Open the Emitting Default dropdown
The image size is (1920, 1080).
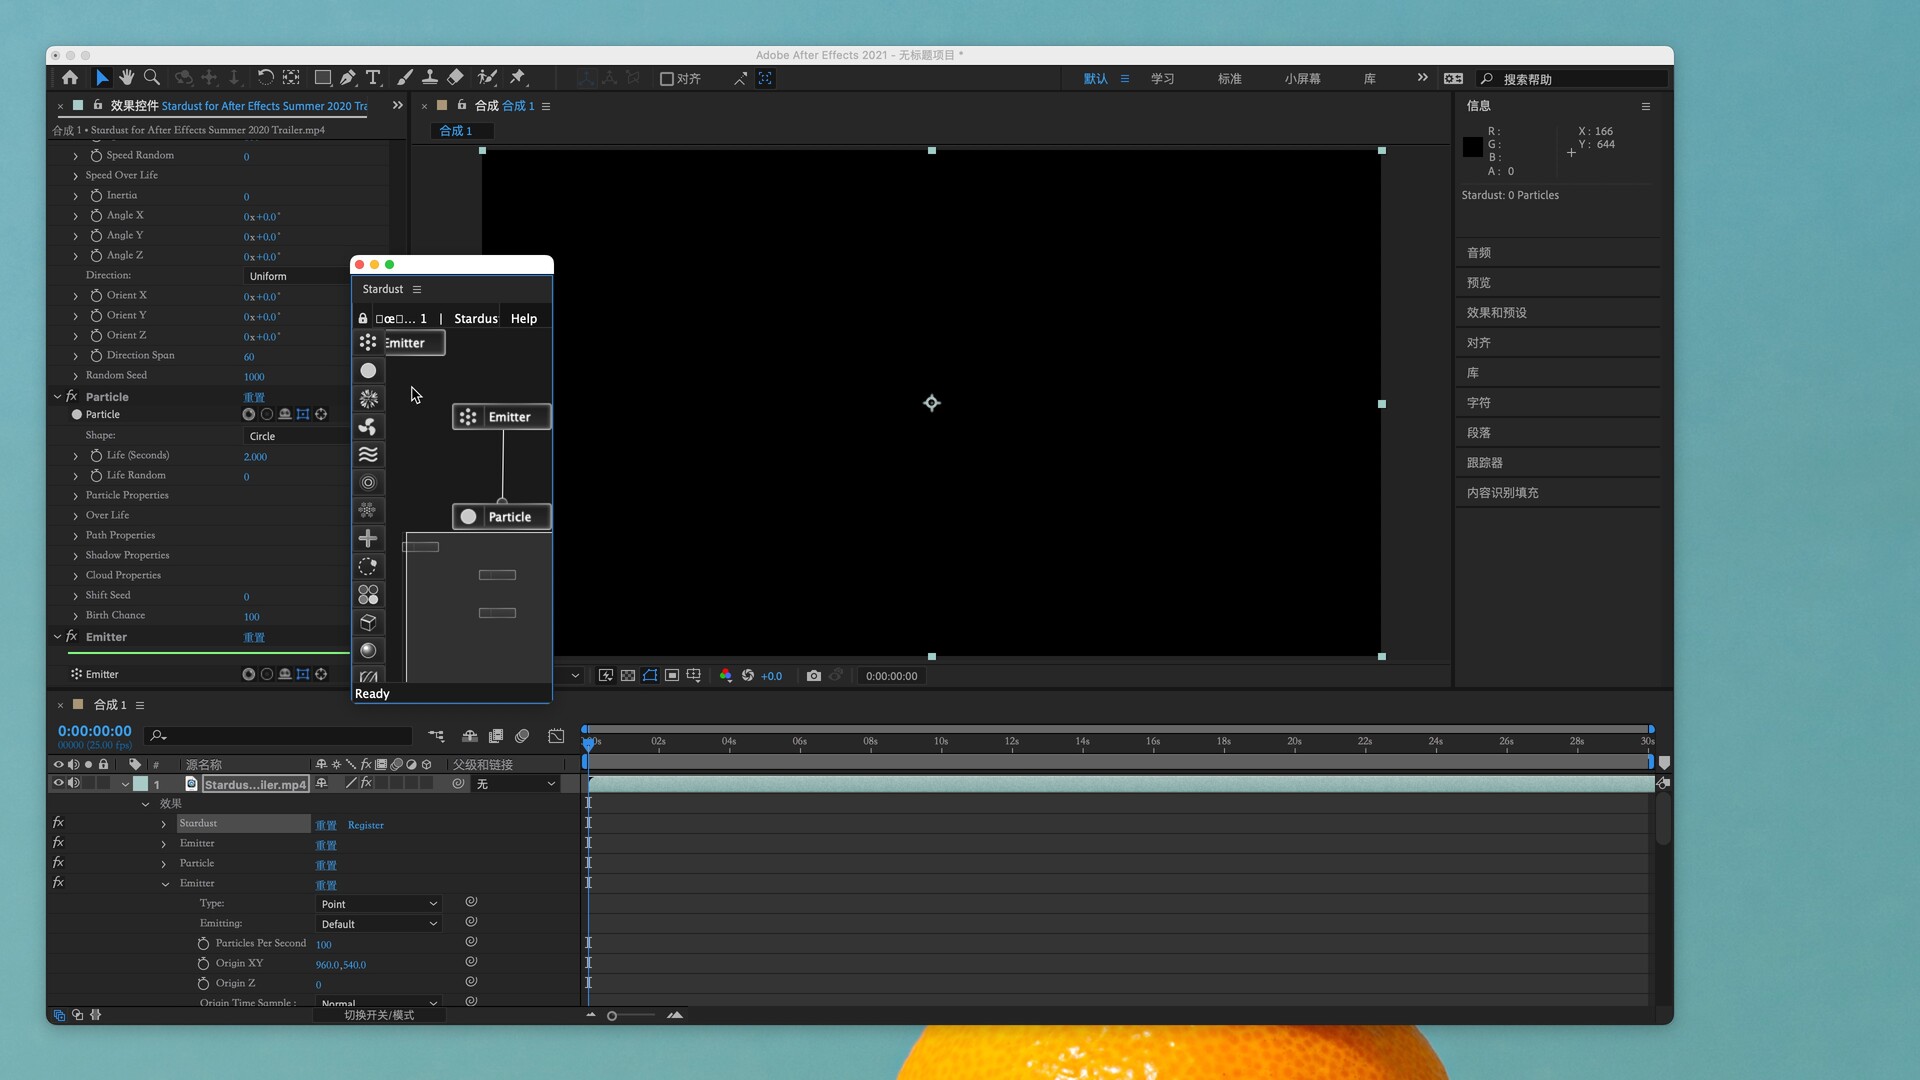[379, 924]
